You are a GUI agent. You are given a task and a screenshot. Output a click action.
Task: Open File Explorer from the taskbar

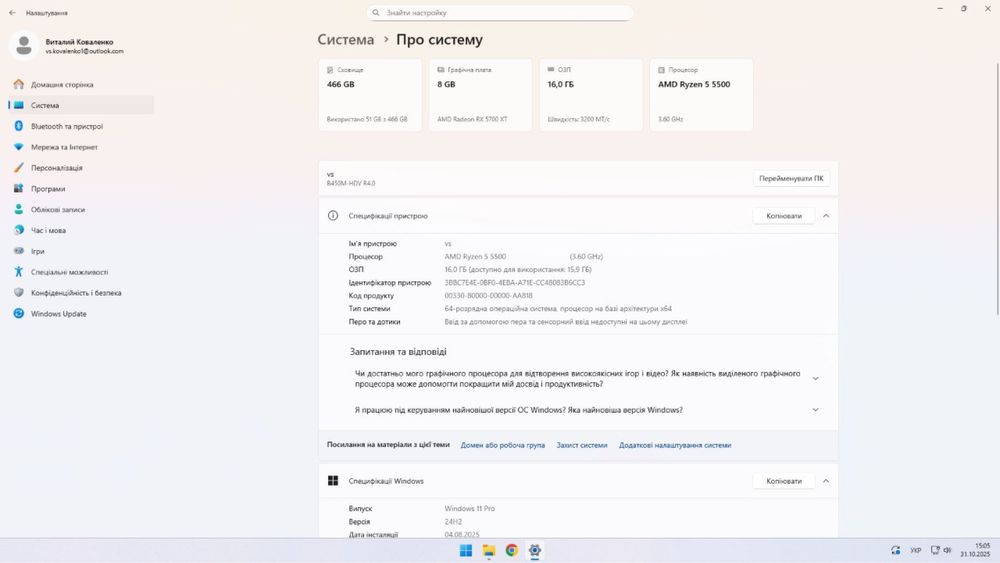[x=489, y=551]
